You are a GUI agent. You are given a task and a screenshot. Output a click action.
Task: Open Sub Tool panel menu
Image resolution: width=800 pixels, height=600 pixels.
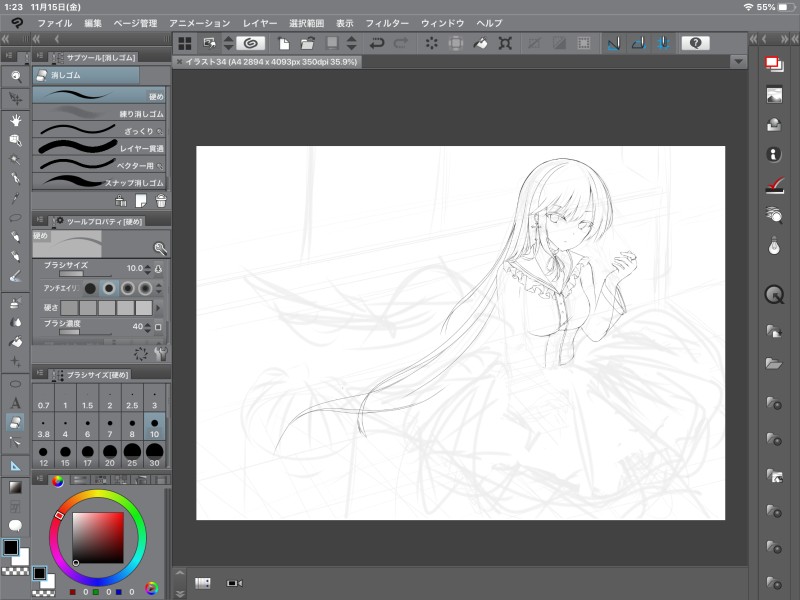[x=39, y=56]
